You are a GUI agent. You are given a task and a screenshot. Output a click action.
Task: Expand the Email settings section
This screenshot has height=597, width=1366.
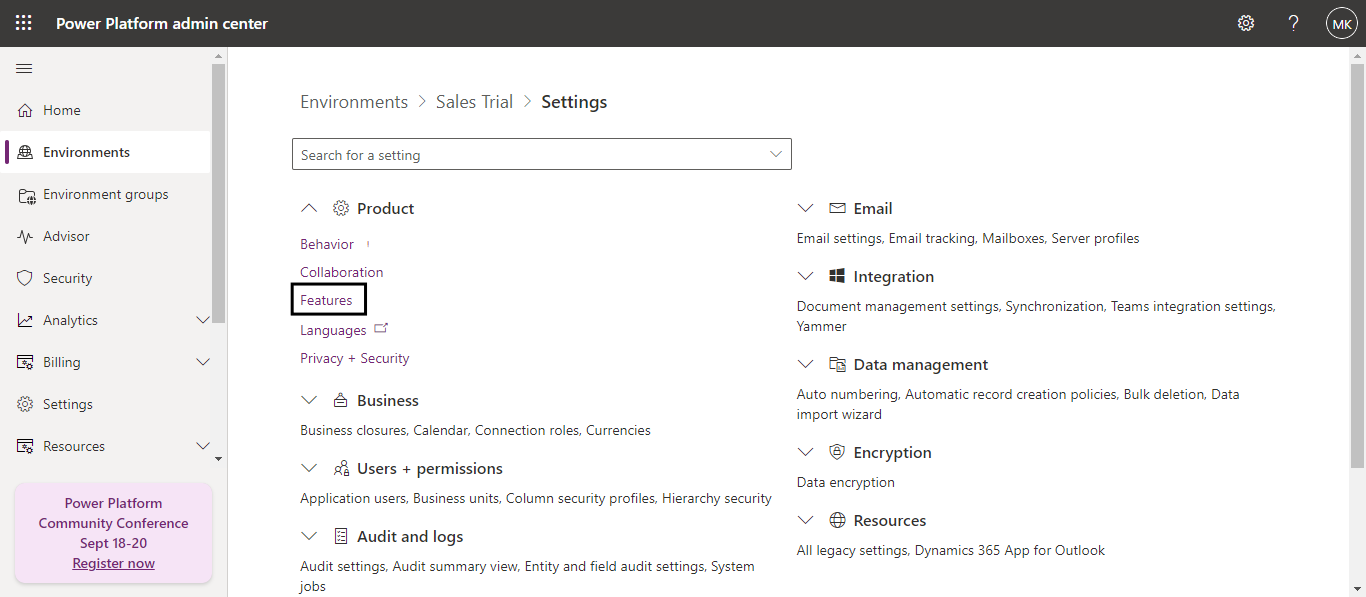pos(806,208)
